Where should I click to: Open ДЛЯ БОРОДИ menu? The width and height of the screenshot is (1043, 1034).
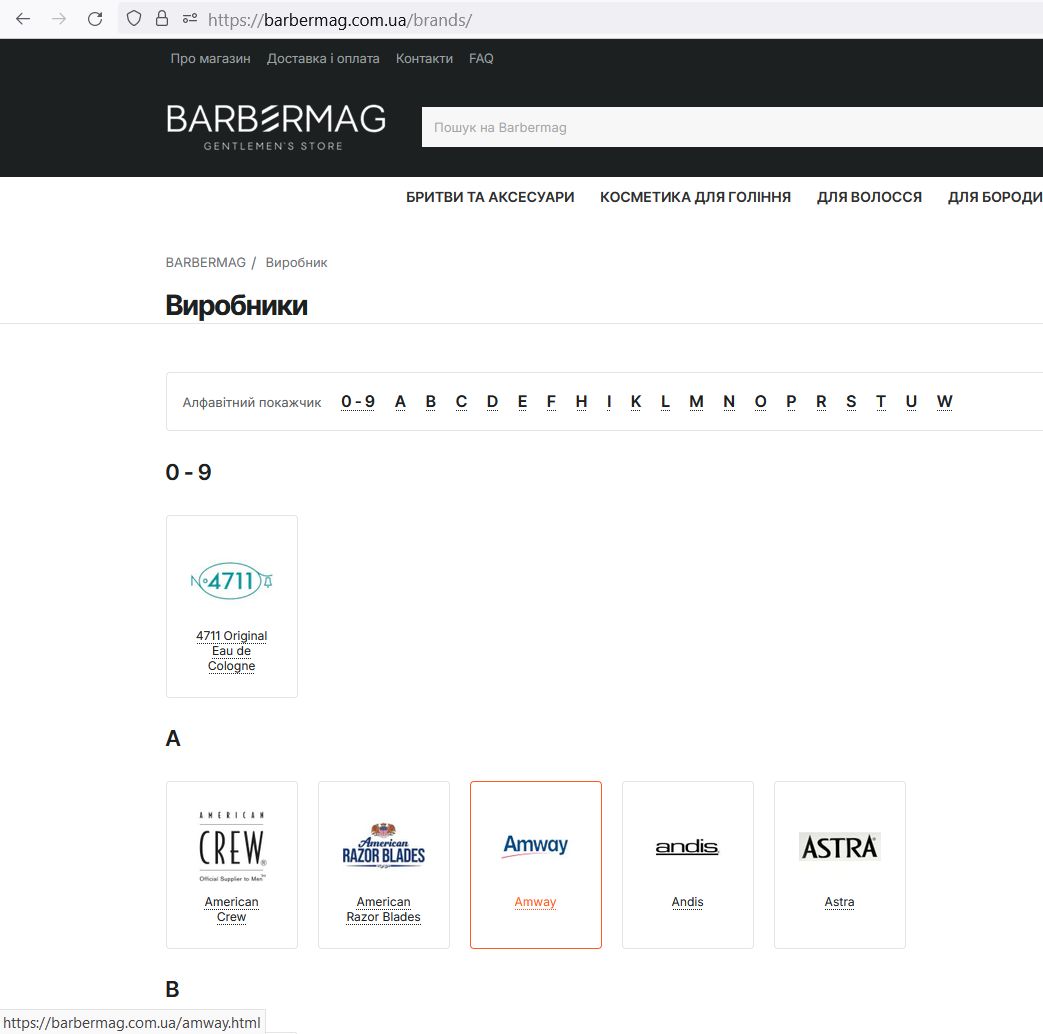tap(994, 197)
